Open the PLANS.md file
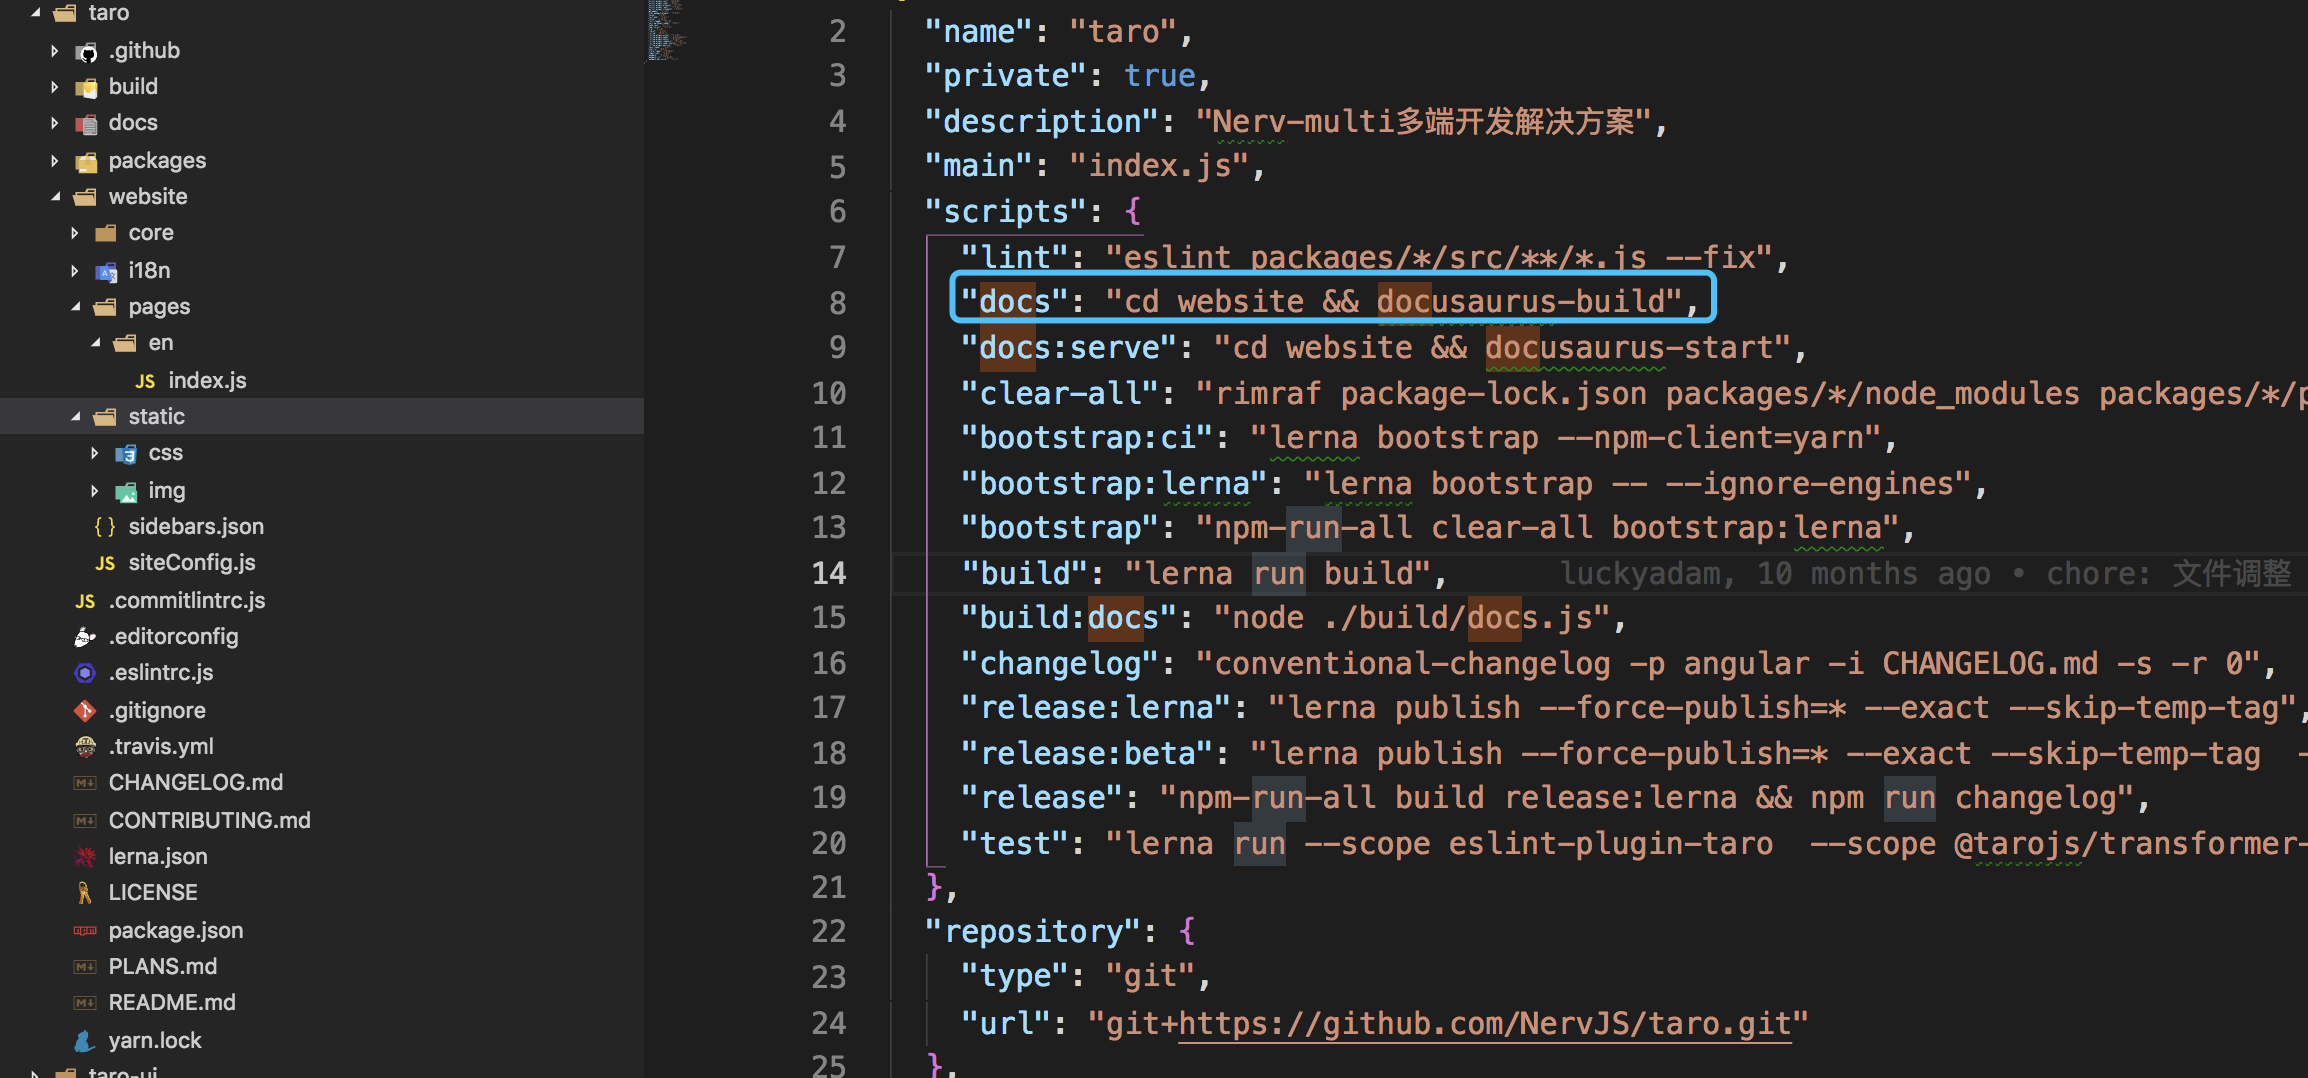 pos(163,967)
